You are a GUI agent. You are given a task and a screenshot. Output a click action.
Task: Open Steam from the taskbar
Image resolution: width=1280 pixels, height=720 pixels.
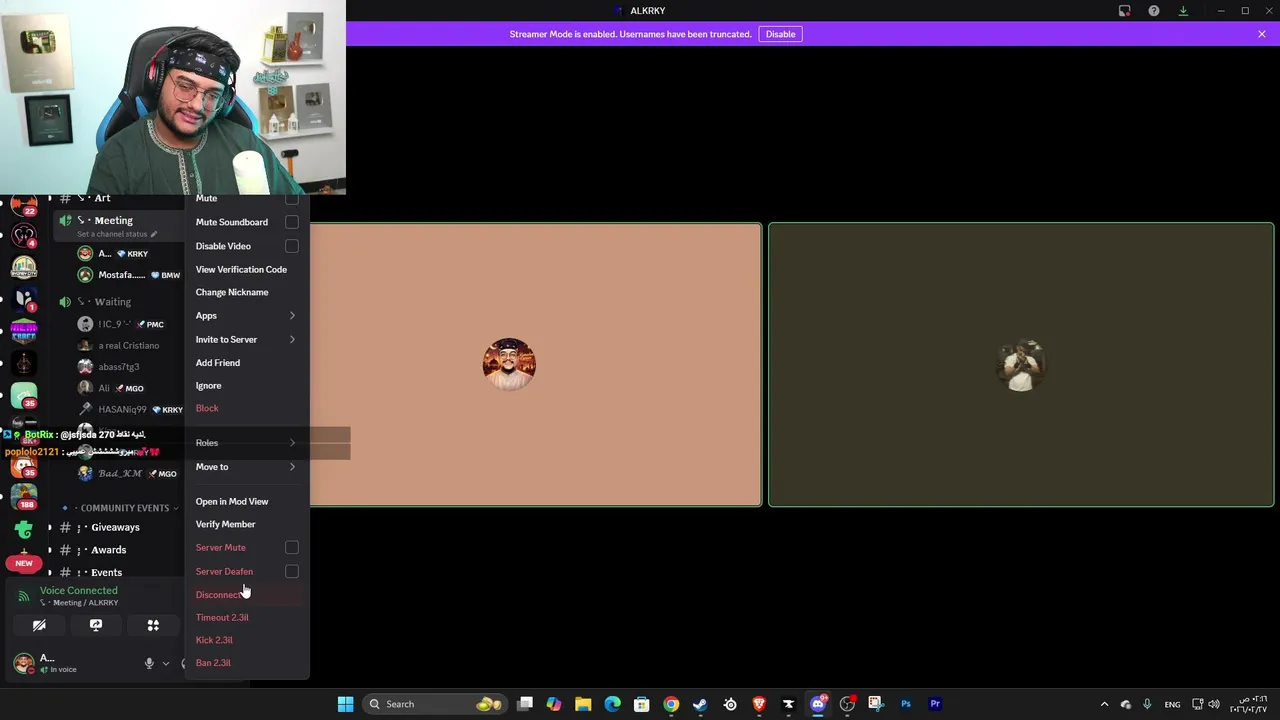coord(700,704)
